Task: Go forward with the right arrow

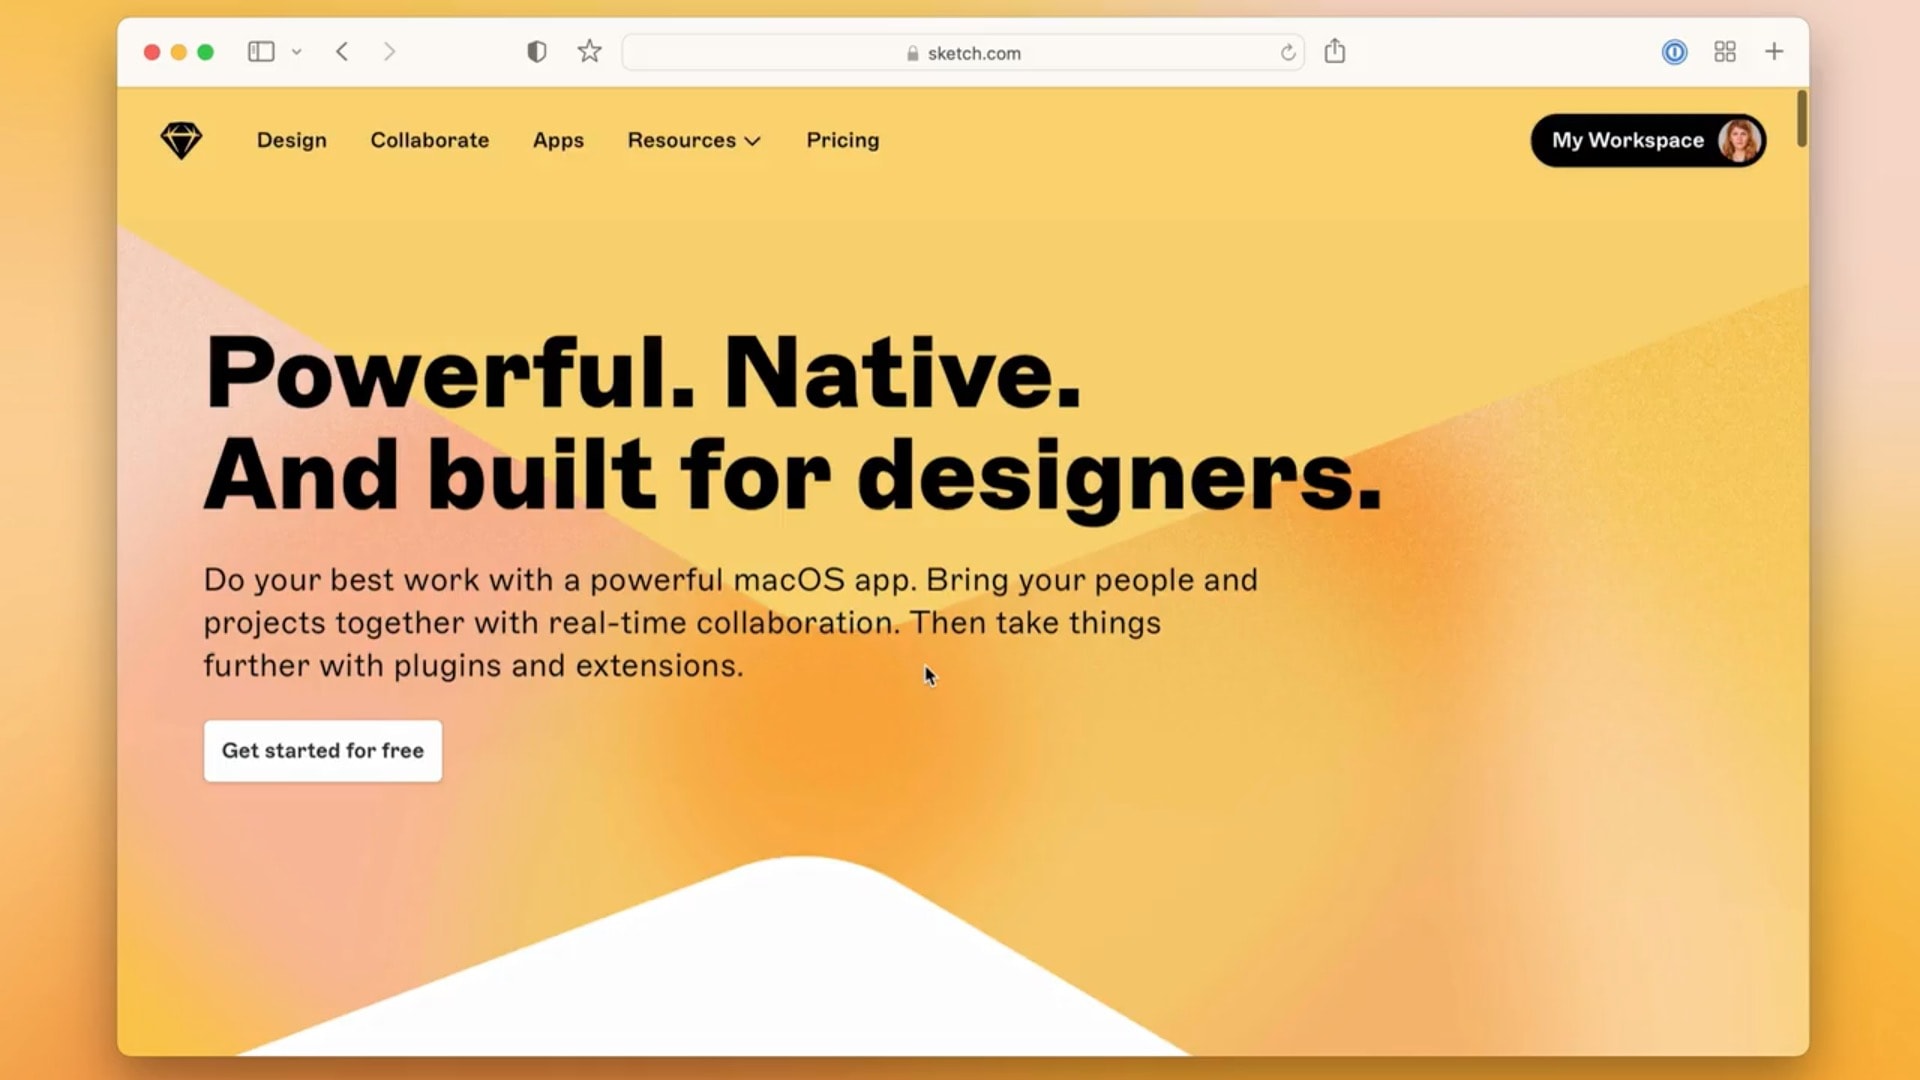Action: [389, 52]
